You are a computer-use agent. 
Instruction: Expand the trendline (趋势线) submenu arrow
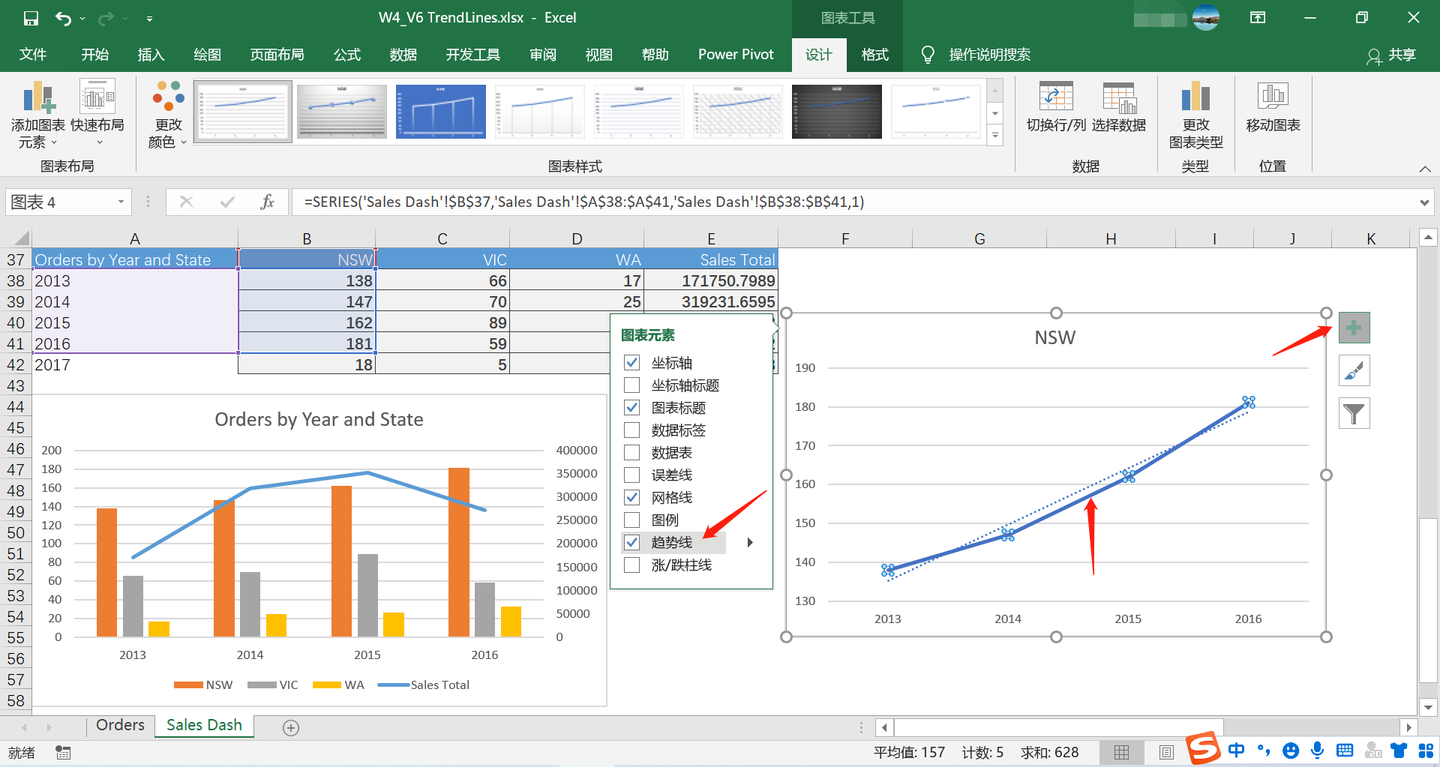[750, 542]
